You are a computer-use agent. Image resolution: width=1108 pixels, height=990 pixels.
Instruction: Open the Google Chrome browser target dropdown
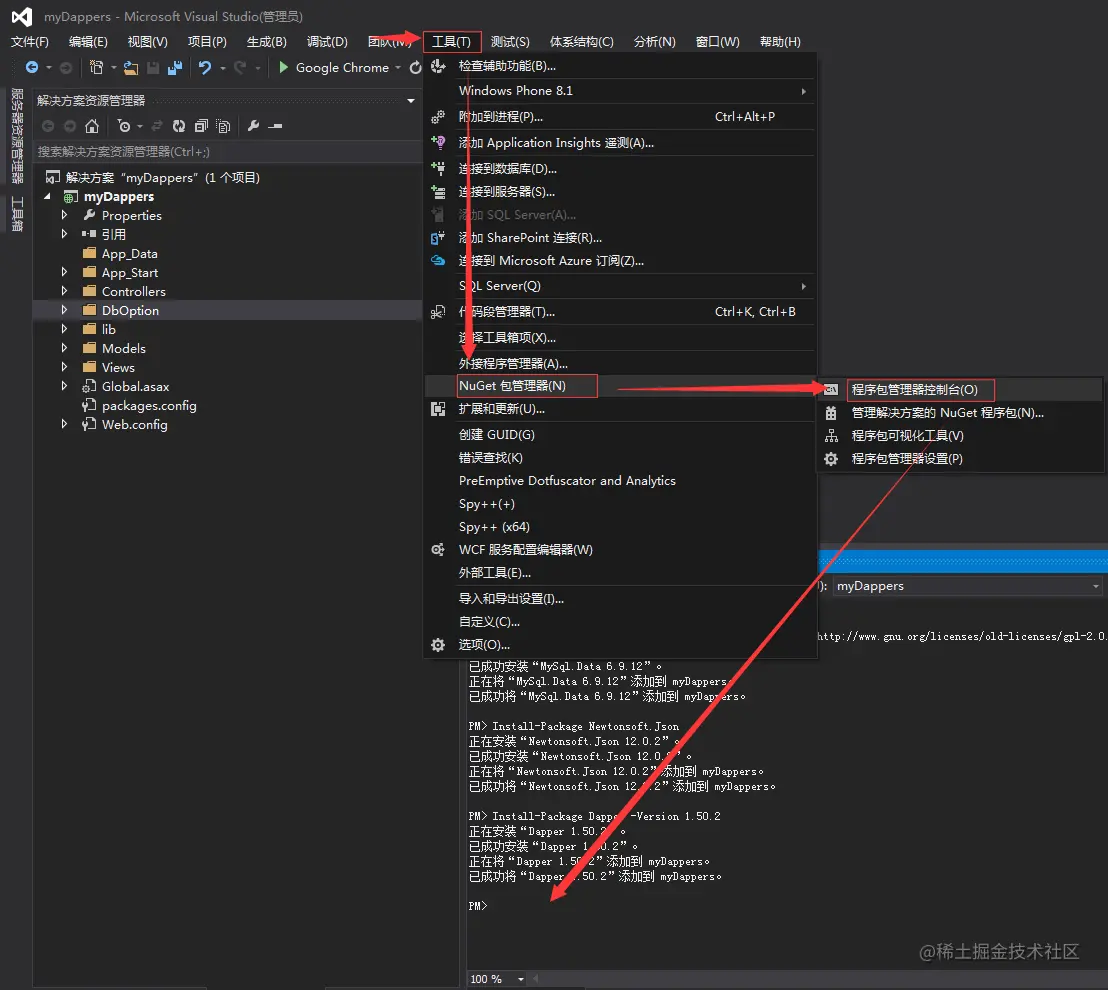coord(398,68)
